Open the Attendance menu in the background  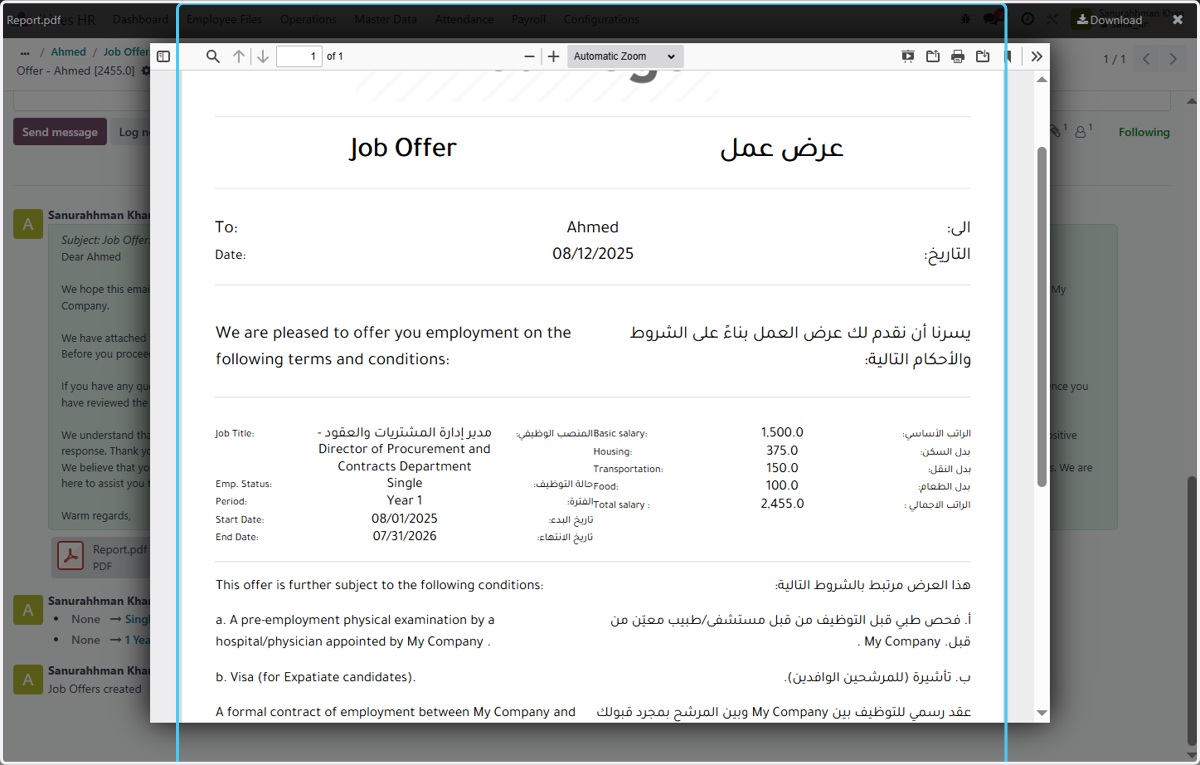(464, 19)
